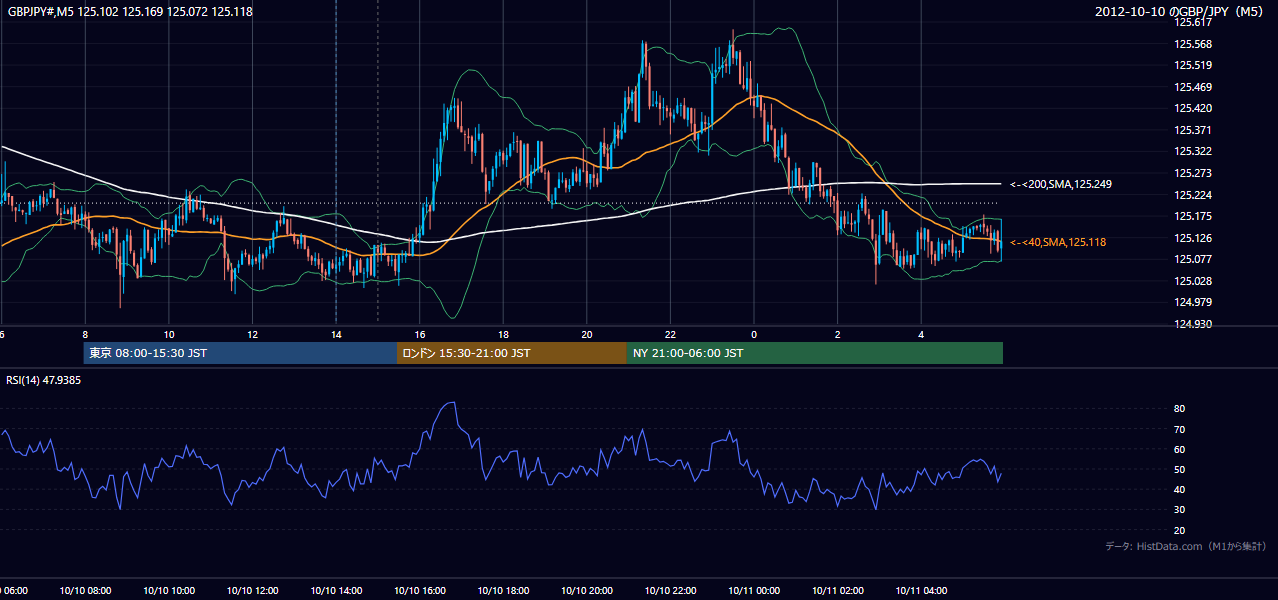Click RSI scale value 30
This screenshot has height=600, width=1278.
point(1179,510)
